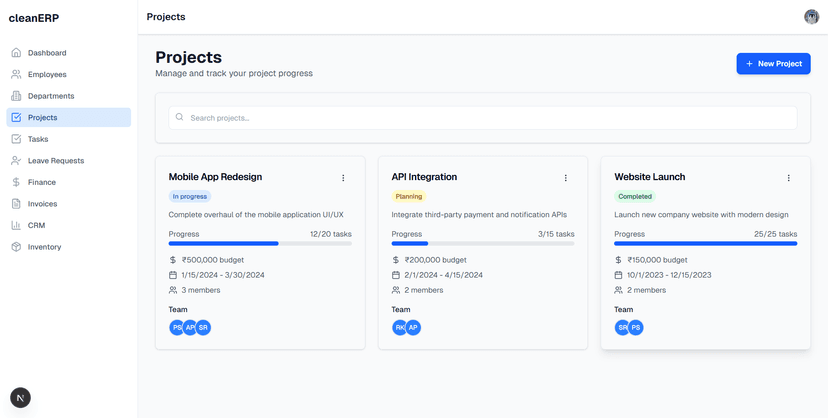Viewport: 828px width, 418px height.
Task: Go to Dashboard in the sidebar
Action: (x=69, y=53)
